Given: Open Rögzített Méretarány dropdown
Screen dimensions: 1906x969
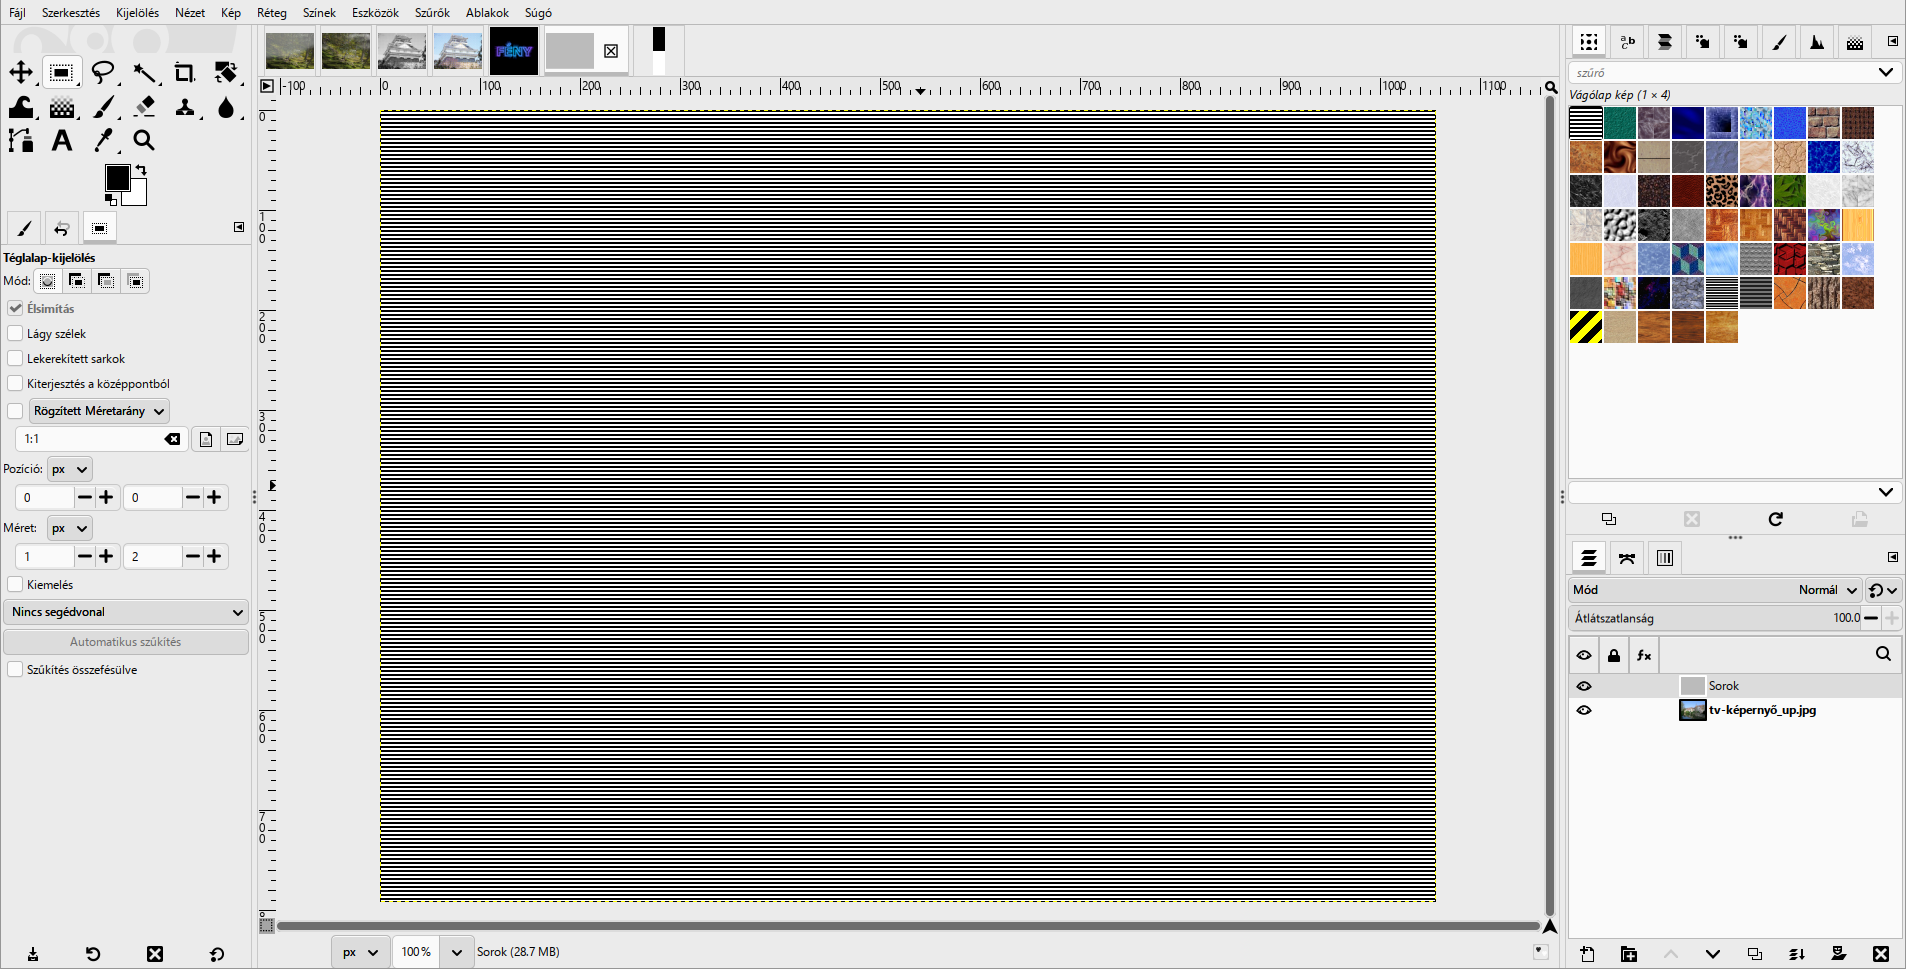Looking at the screenshot, I should tap(99, 411).
